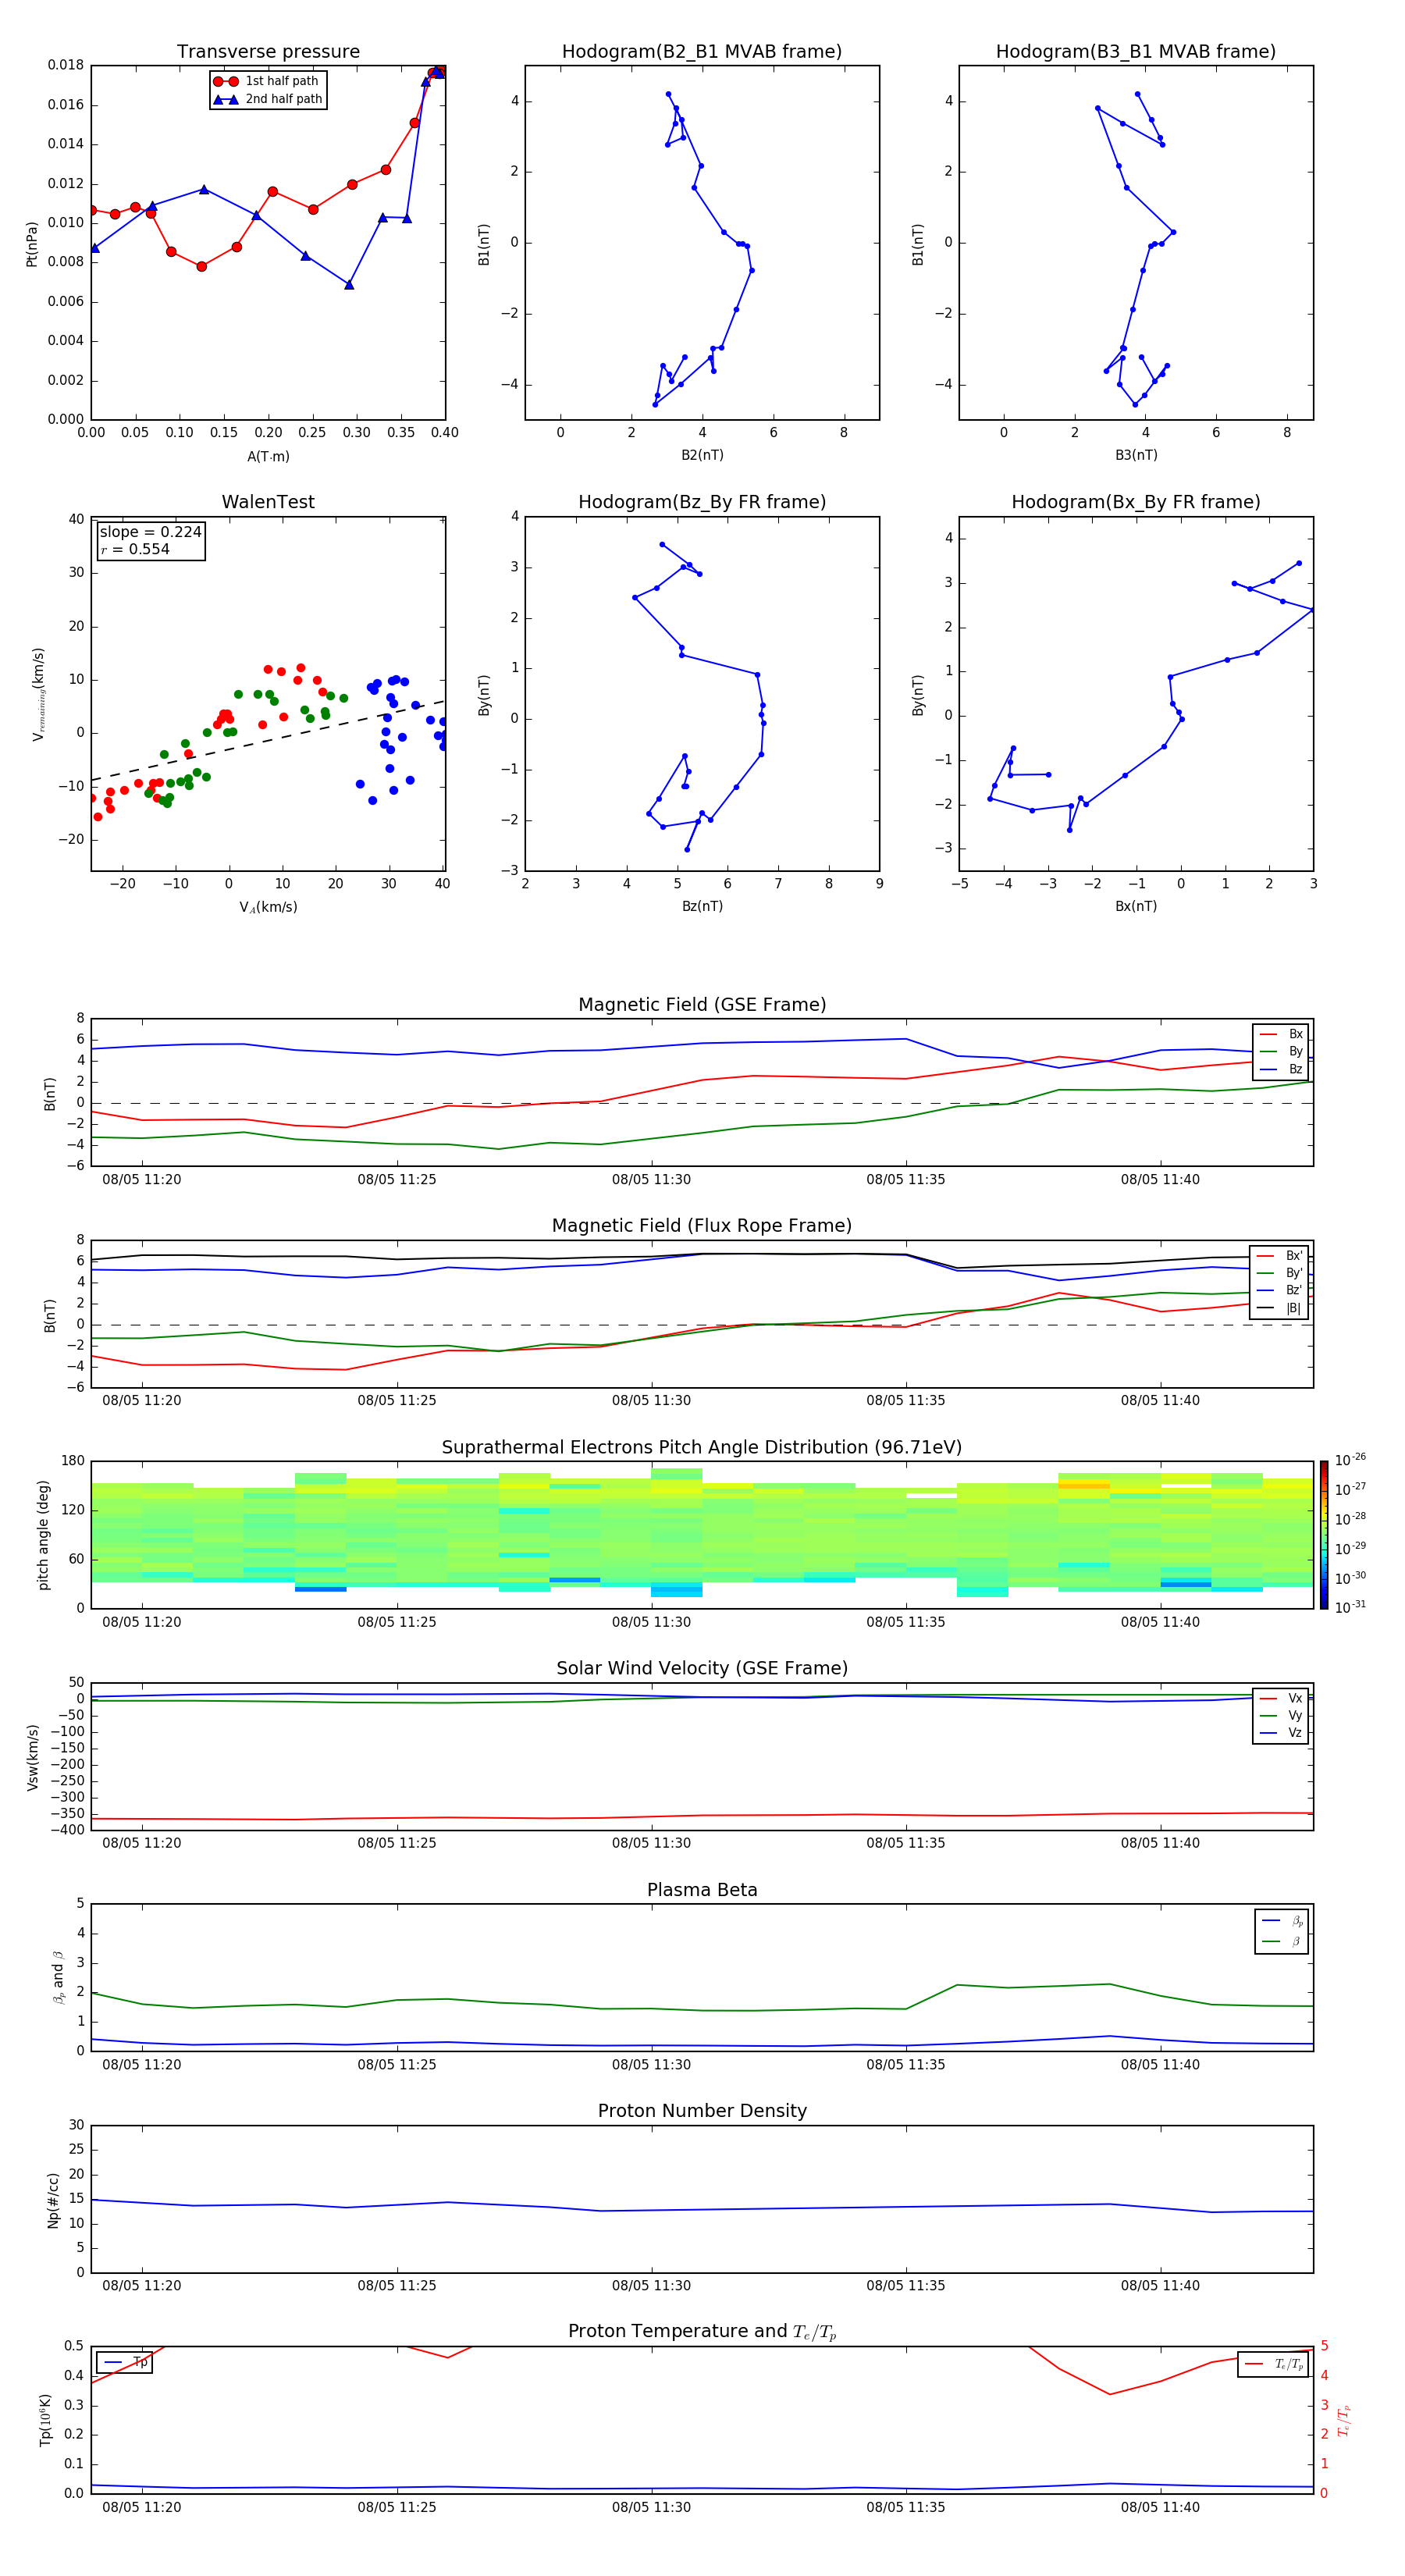Click the 'Tp' legend entry

(x=125, y=2362)
